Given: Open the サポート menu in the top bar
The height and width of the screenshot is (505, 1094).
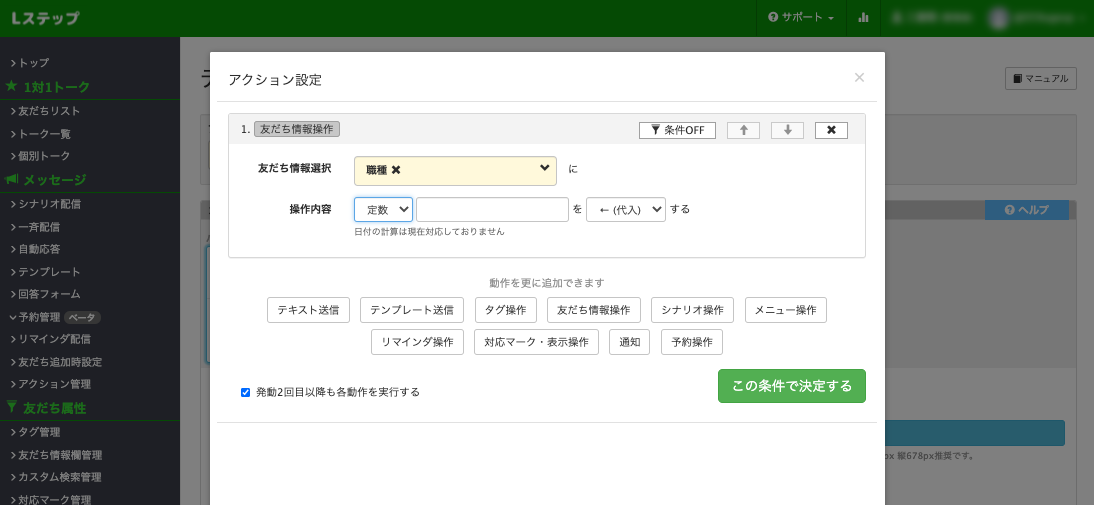Looking at the screenshot, I should (x=801, y=18).
